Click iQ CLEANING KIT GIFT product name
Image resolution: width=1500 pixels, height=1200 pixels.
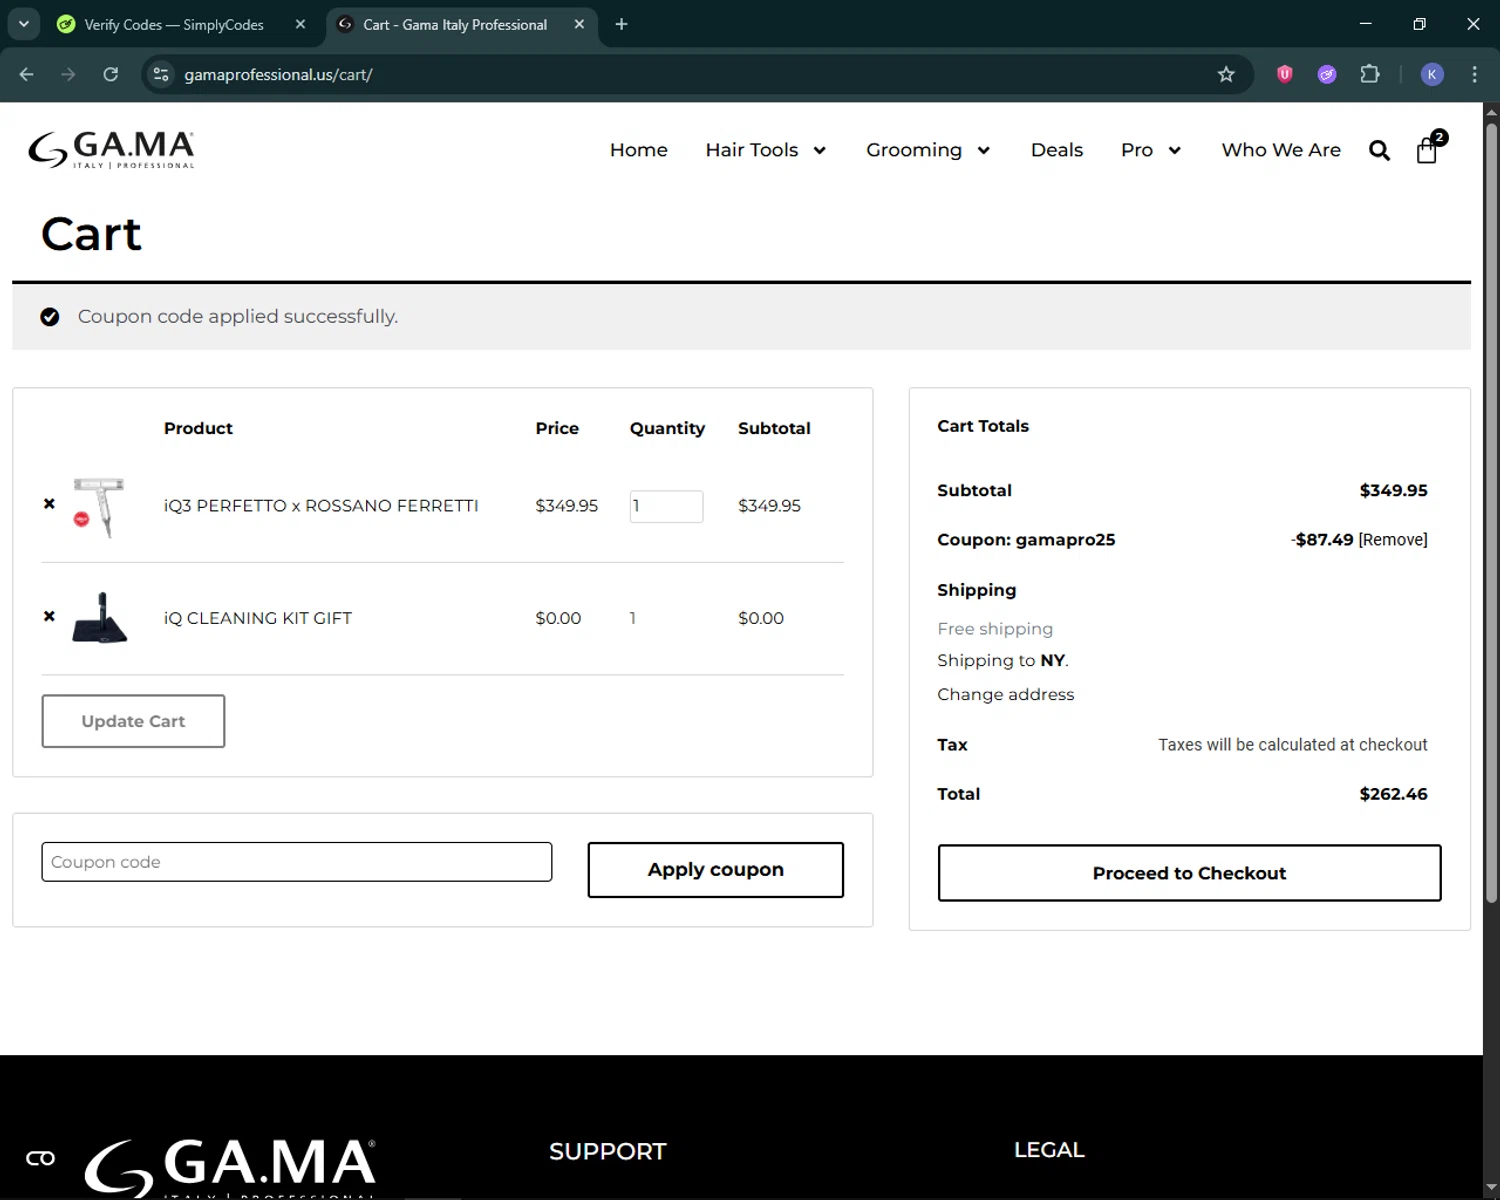[258, 618]
